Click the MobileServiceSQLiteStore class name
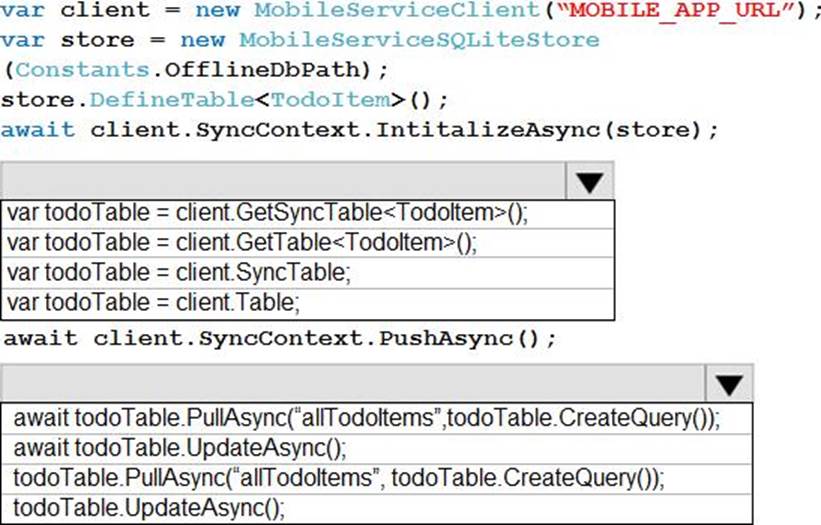The height and width of the screenshot is (525, 821). (425, 41)
